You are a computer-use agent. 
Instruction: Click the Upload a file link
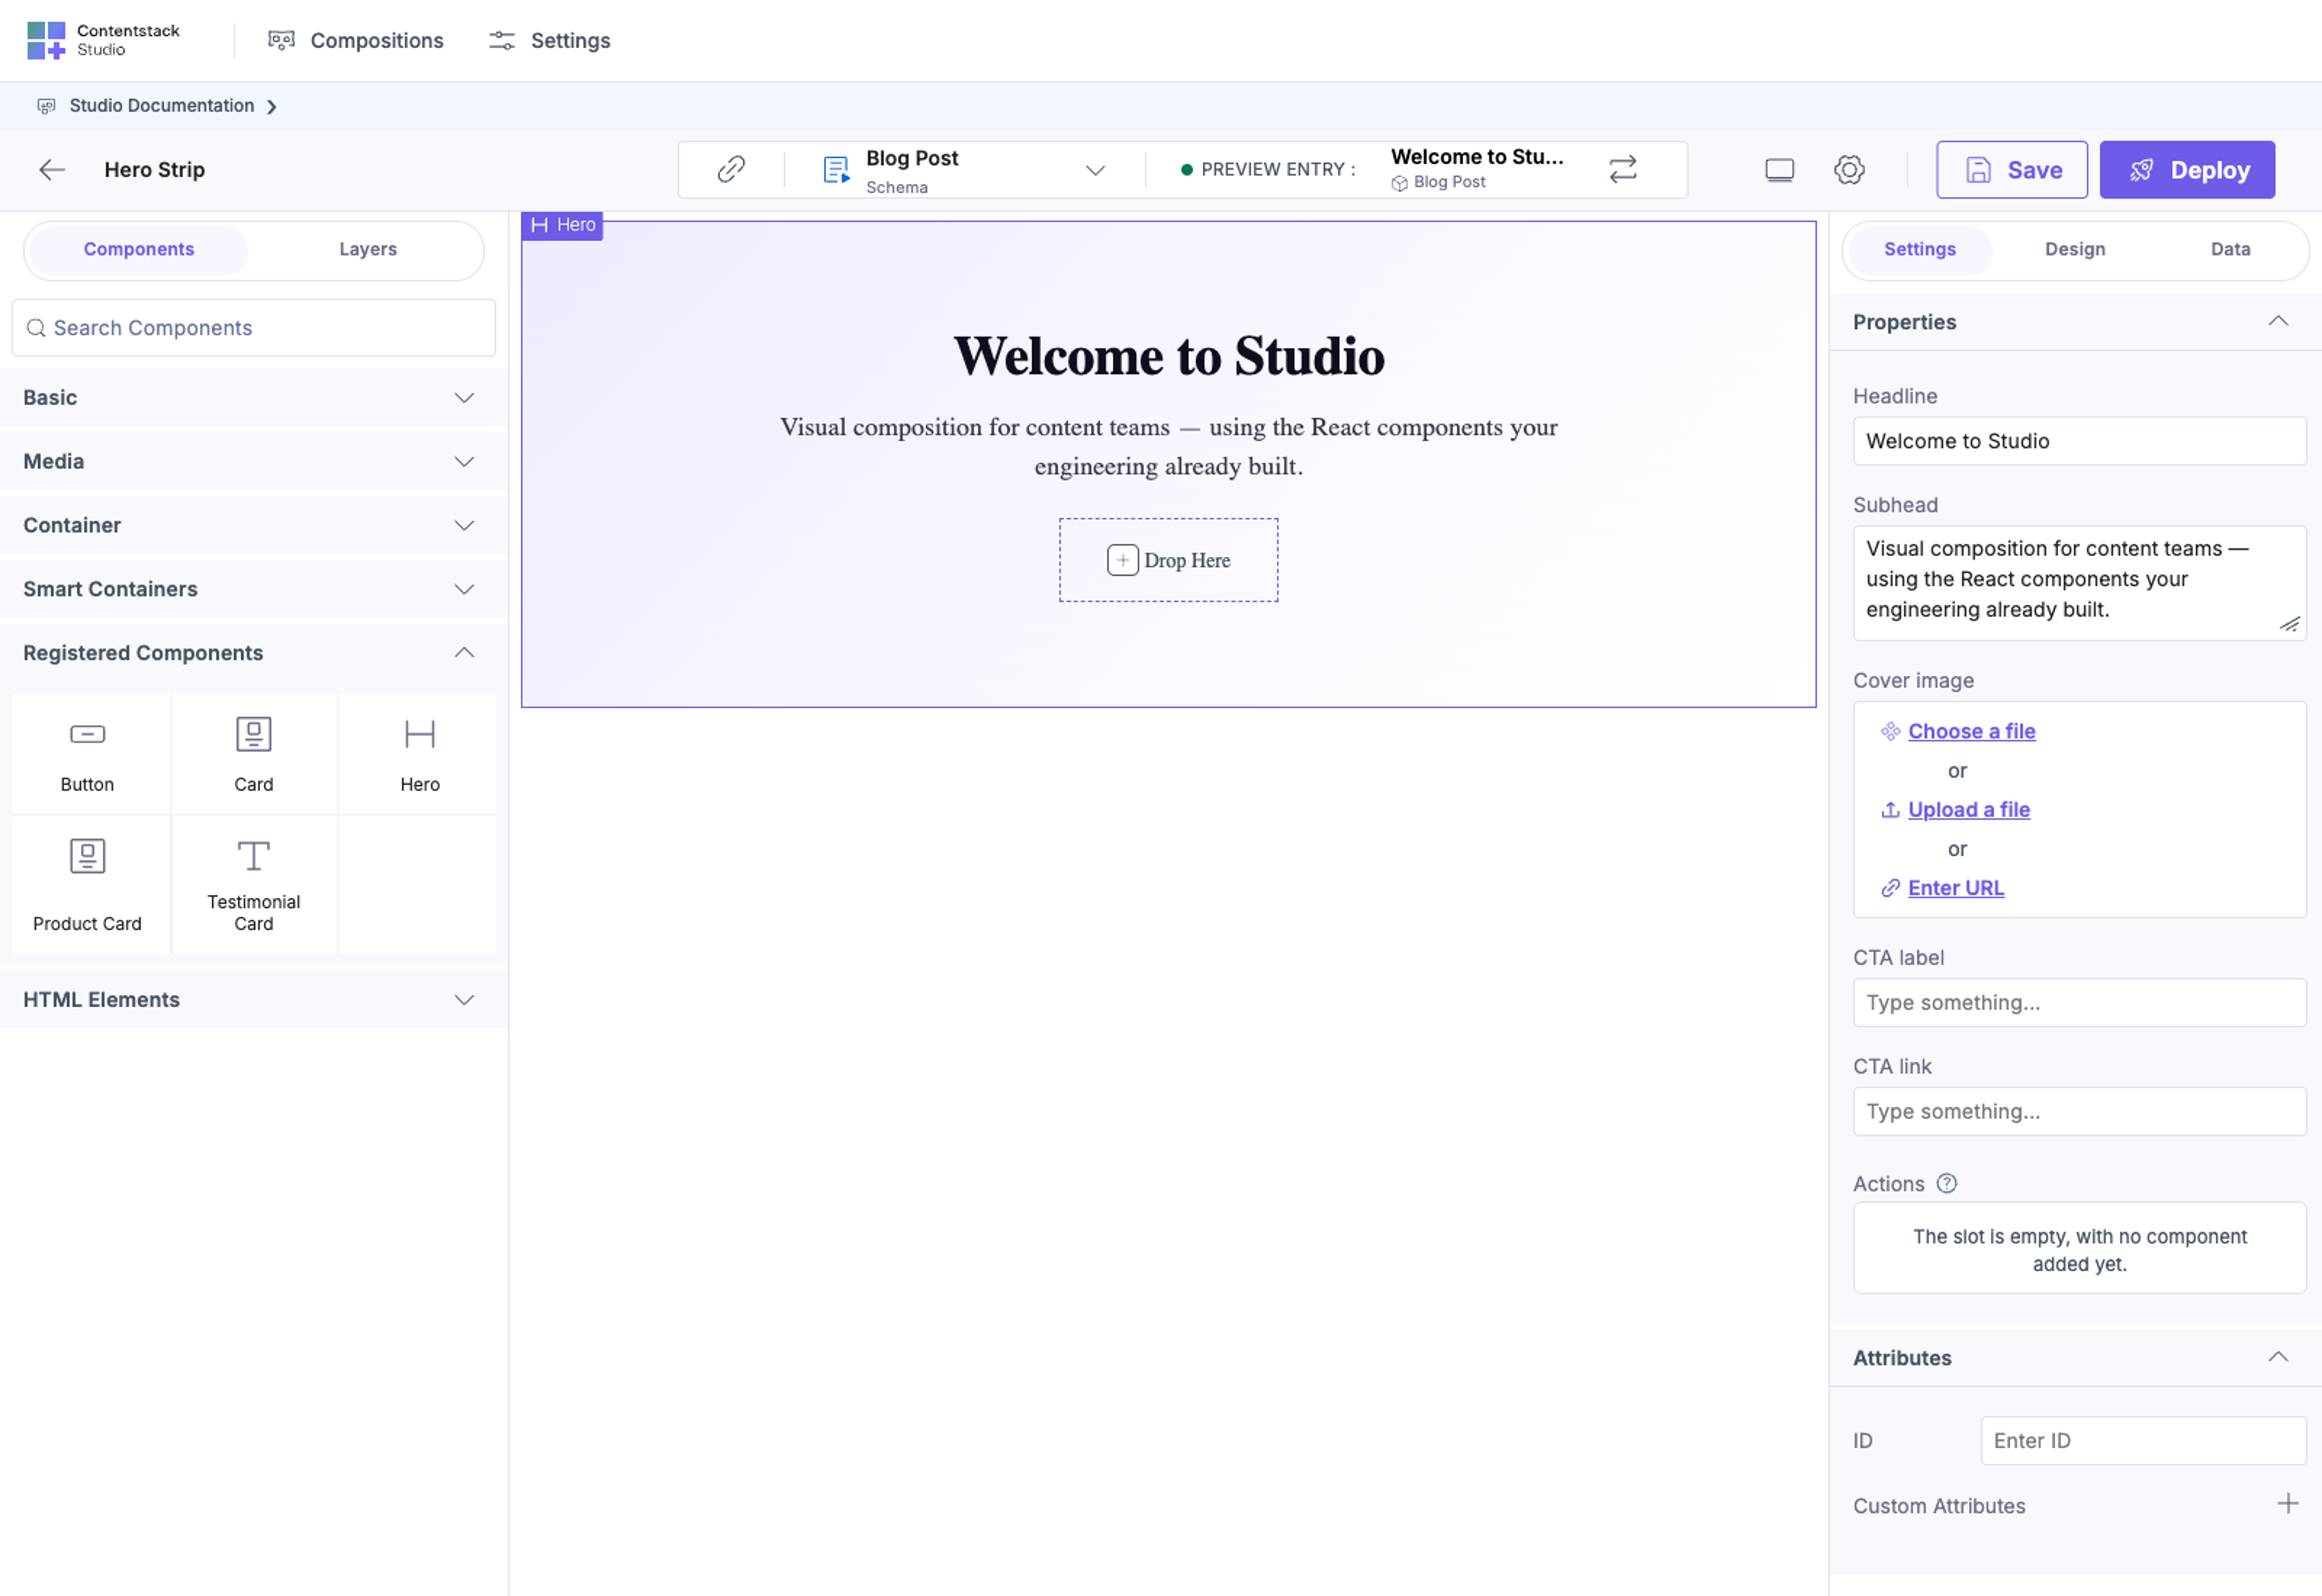[x=1968, y=810]
